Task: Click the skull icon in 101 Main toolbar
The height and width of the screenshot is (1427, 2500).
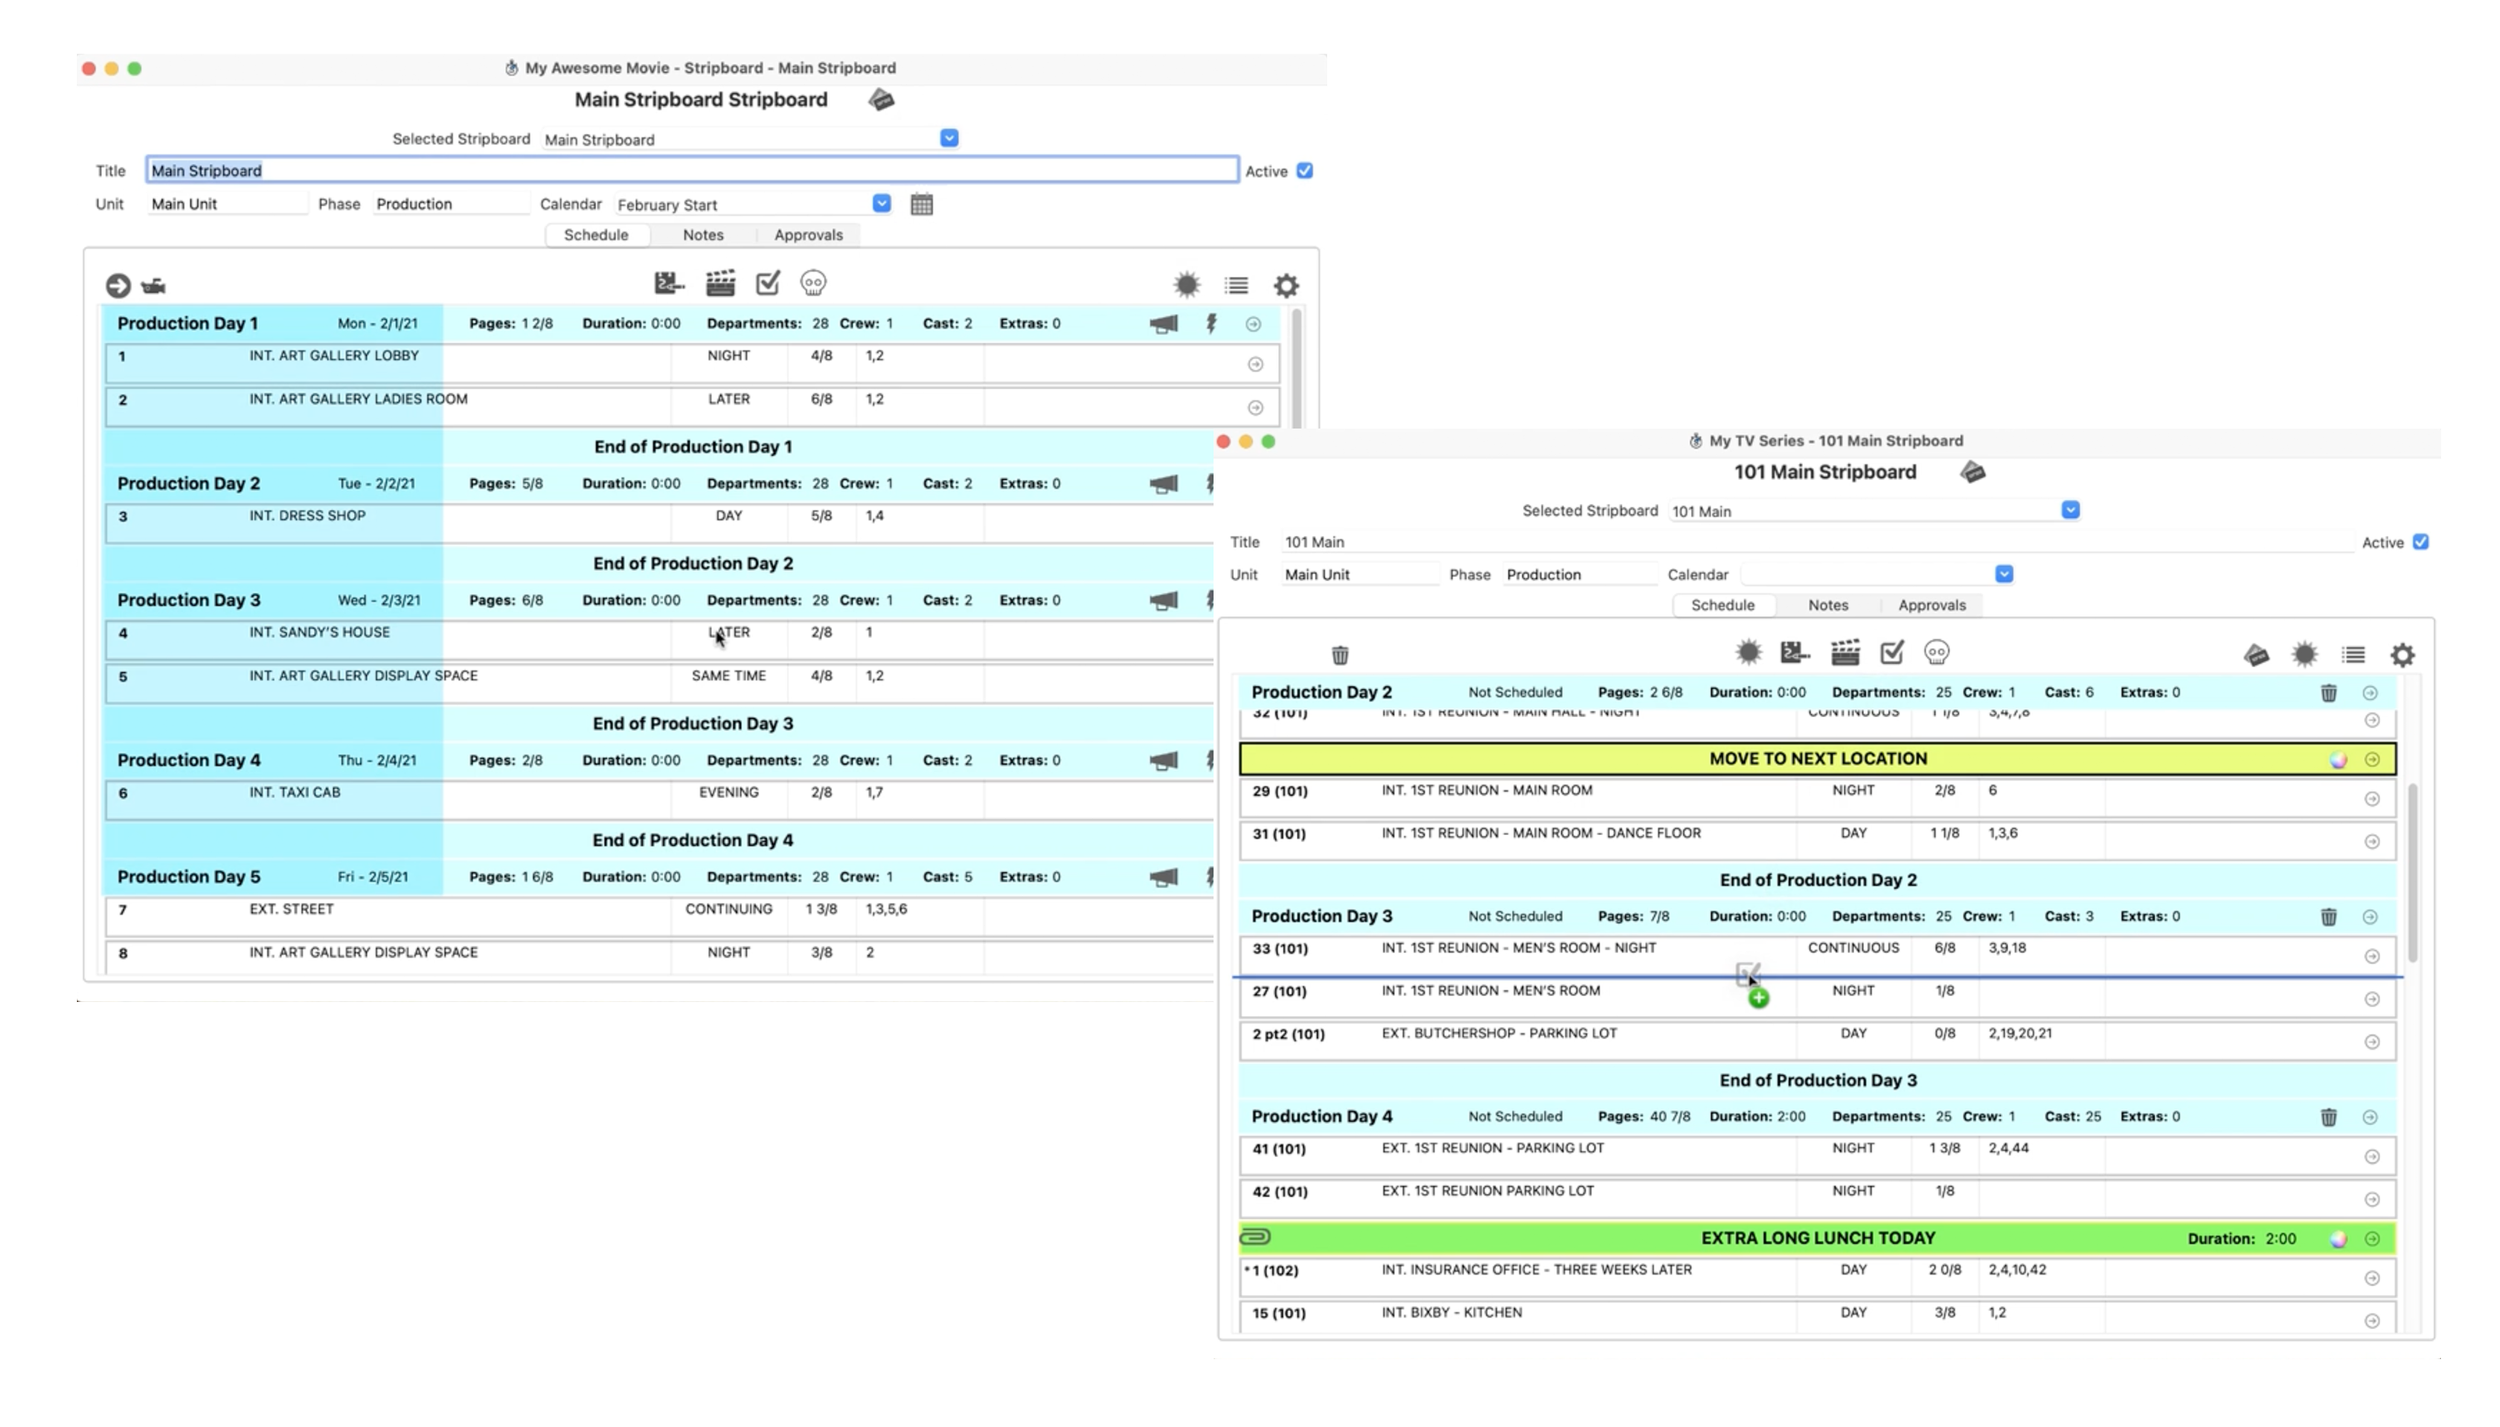Action: (1936, 653)
